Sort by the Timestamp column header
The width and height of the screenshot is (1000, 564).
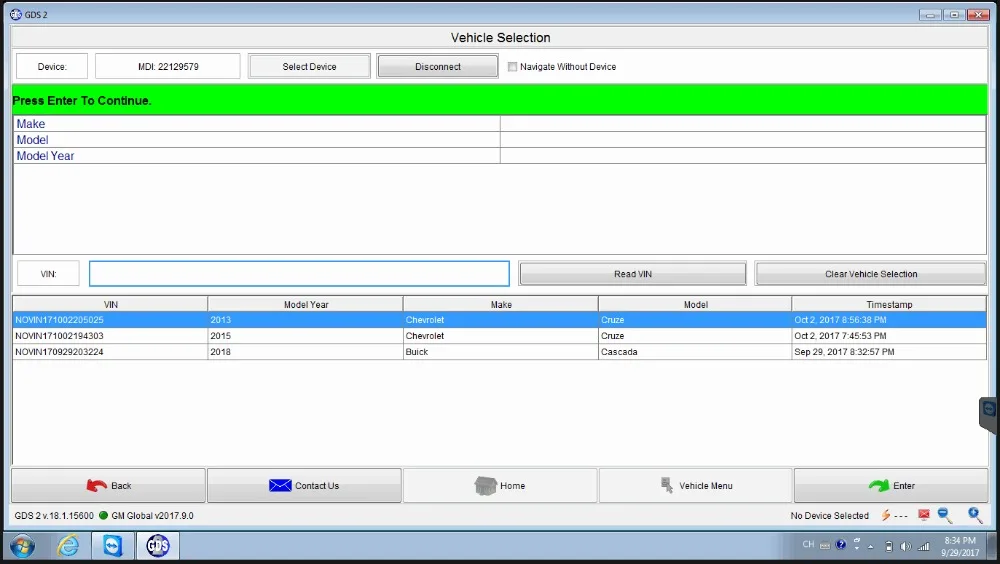(889, 304)
